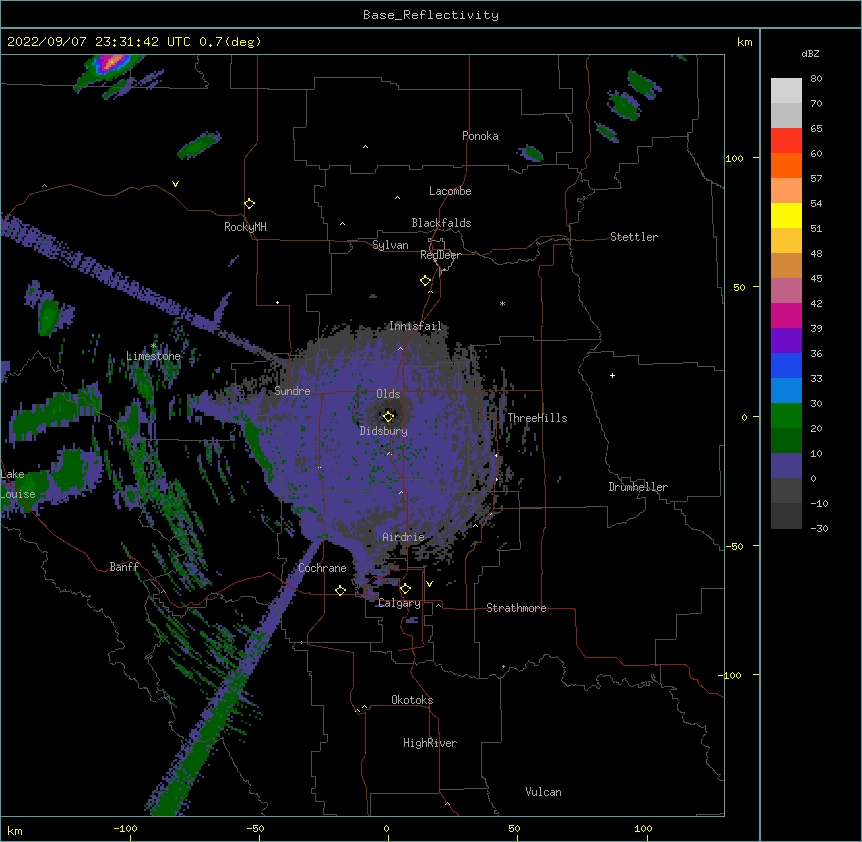Click the yellow diamond marker below Cochrane
This screenshot has width=862, height=842.
click(x=340, y=590)
